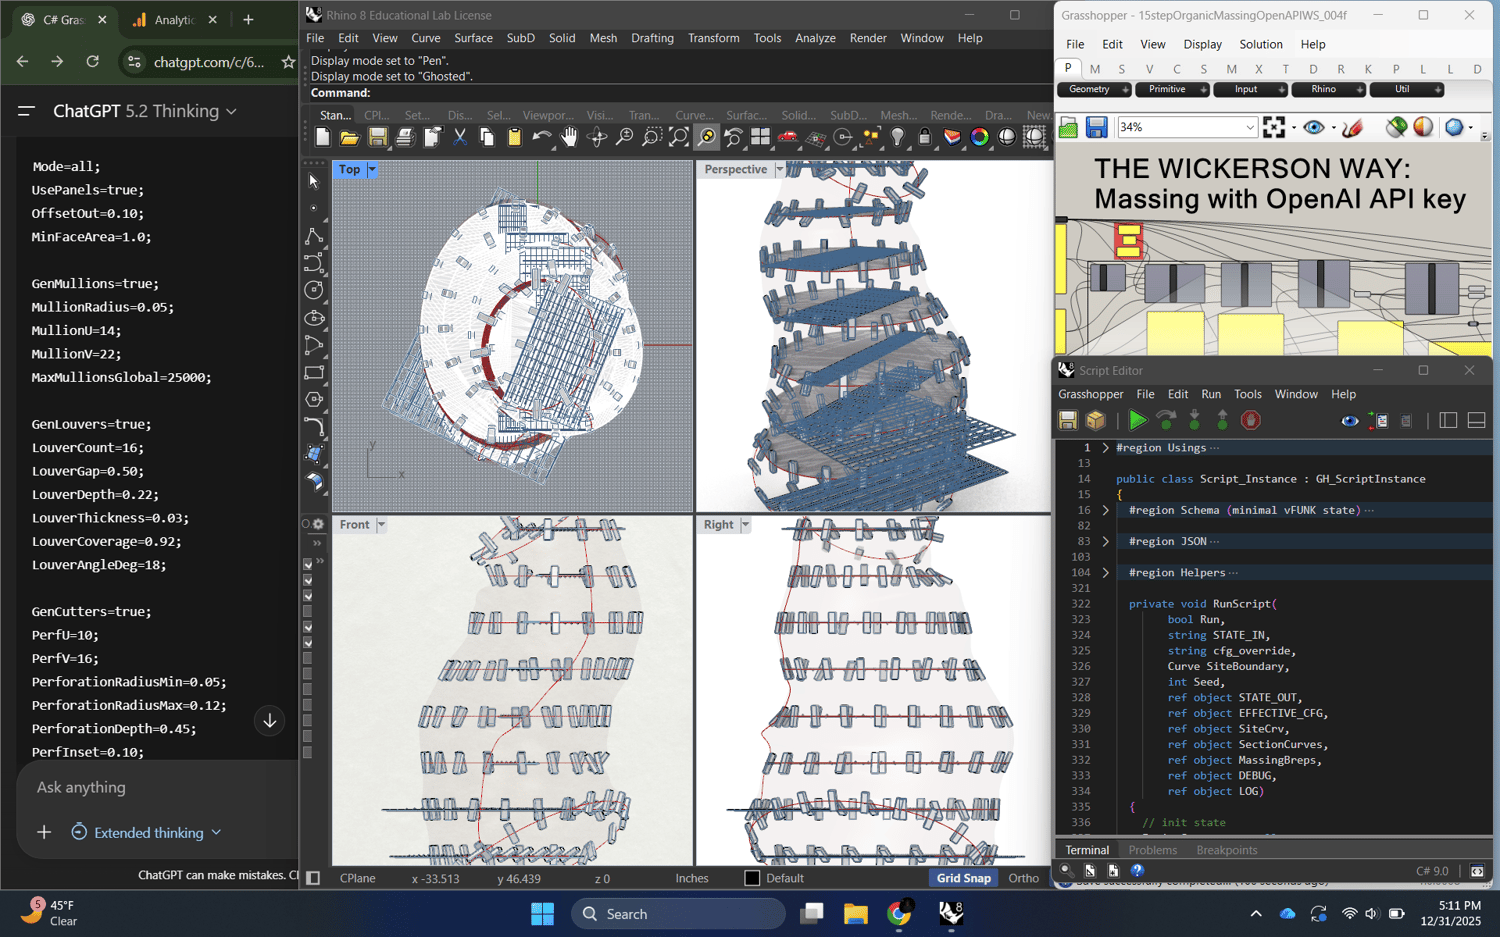Expand the JSON region in code editor
The width and height of the screenshot is (1500, 937).
(1105, 542)
